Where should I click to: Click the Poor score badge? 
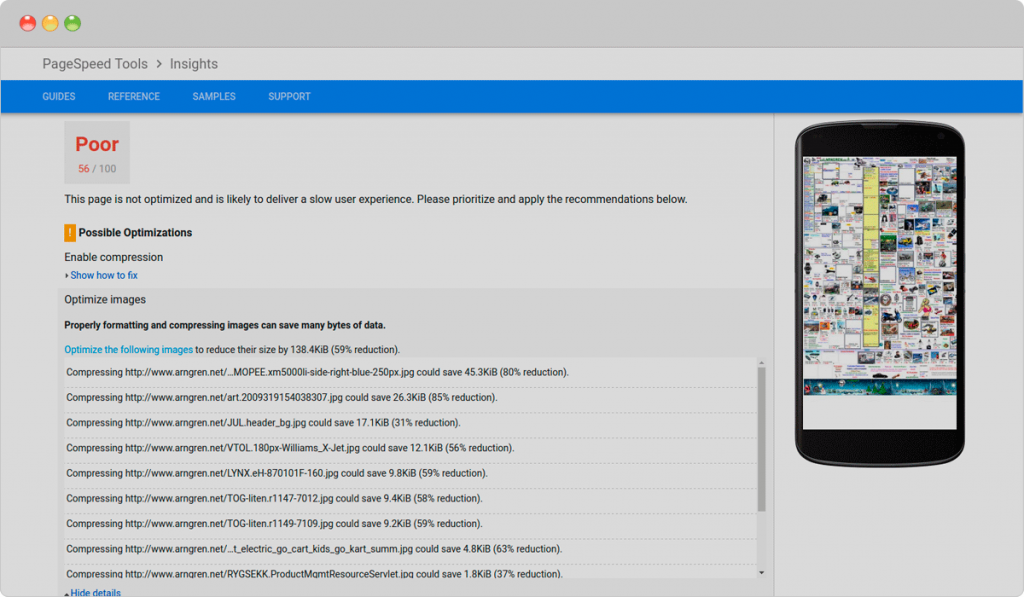click(97, 152)
